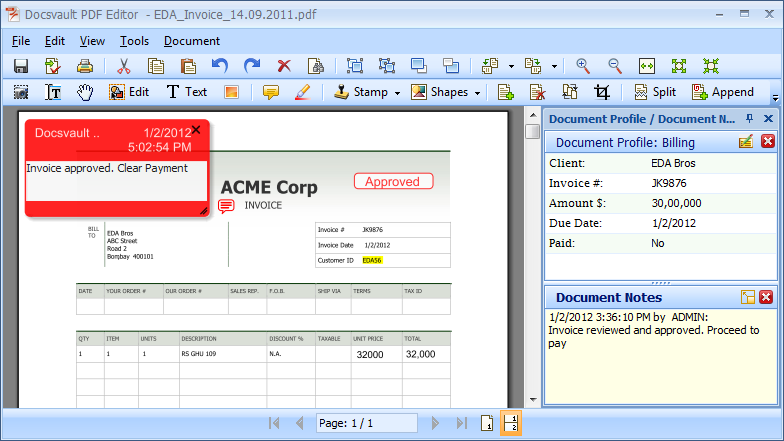Go to the previous page
Image resolution: width=784 pixels, height=441 pixels.
point(300,424)
